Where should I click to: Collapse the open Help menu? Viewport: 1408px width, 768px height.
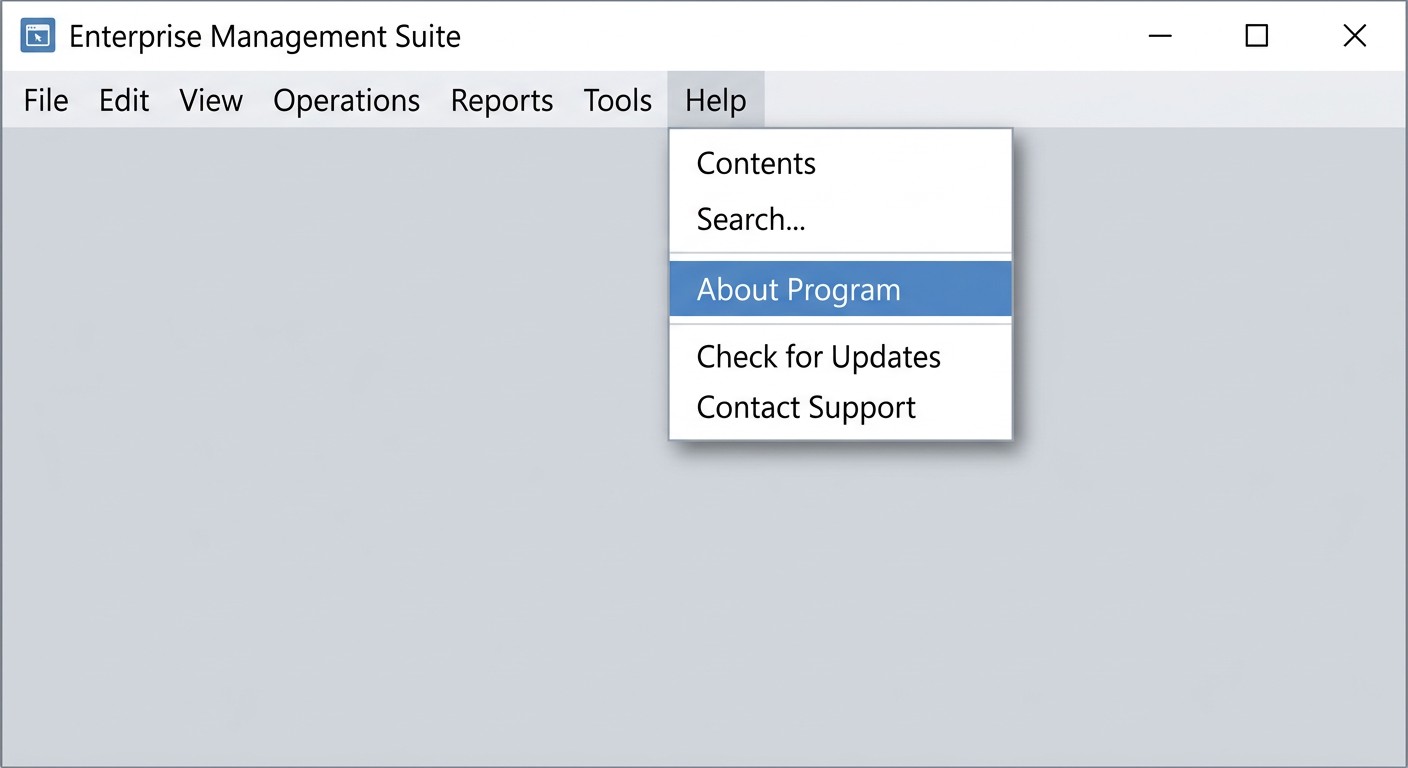click(716, 100)
